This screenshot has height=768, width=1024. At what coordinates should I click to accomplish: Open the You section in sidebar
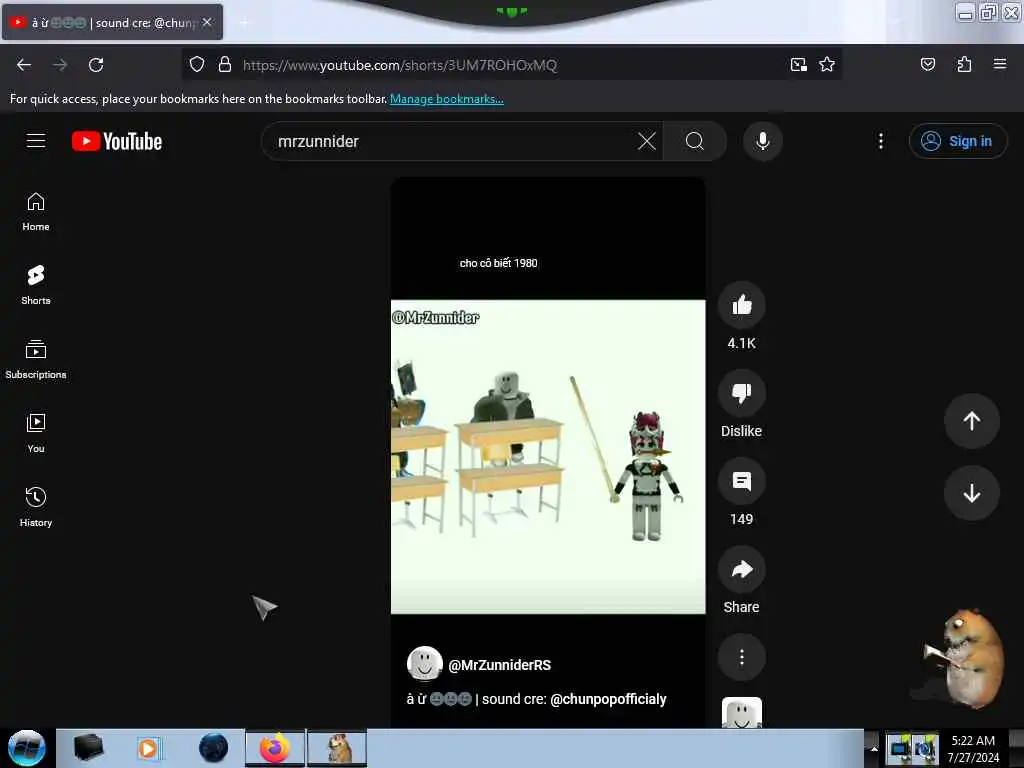coord(36,434)
